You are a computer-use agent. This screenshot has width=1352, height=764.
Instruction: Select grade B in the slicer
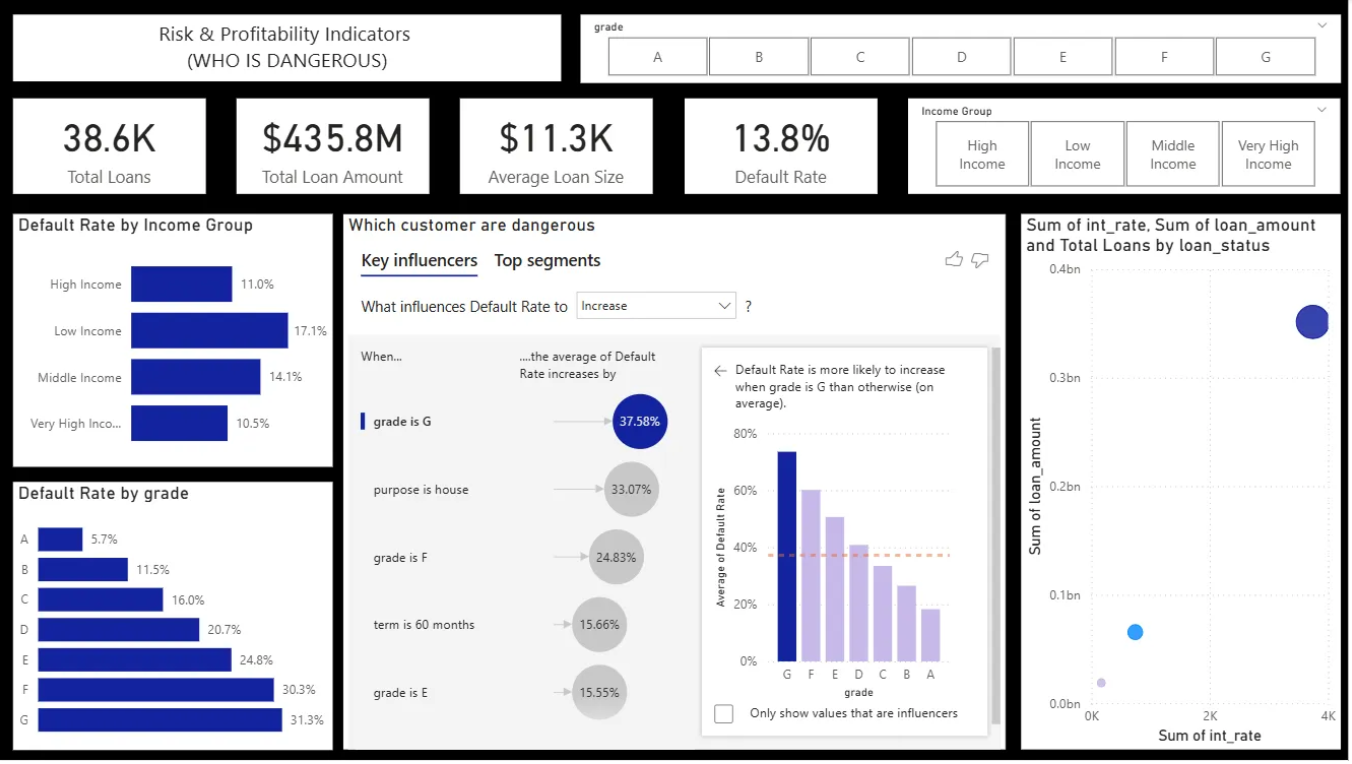point(759,57)
